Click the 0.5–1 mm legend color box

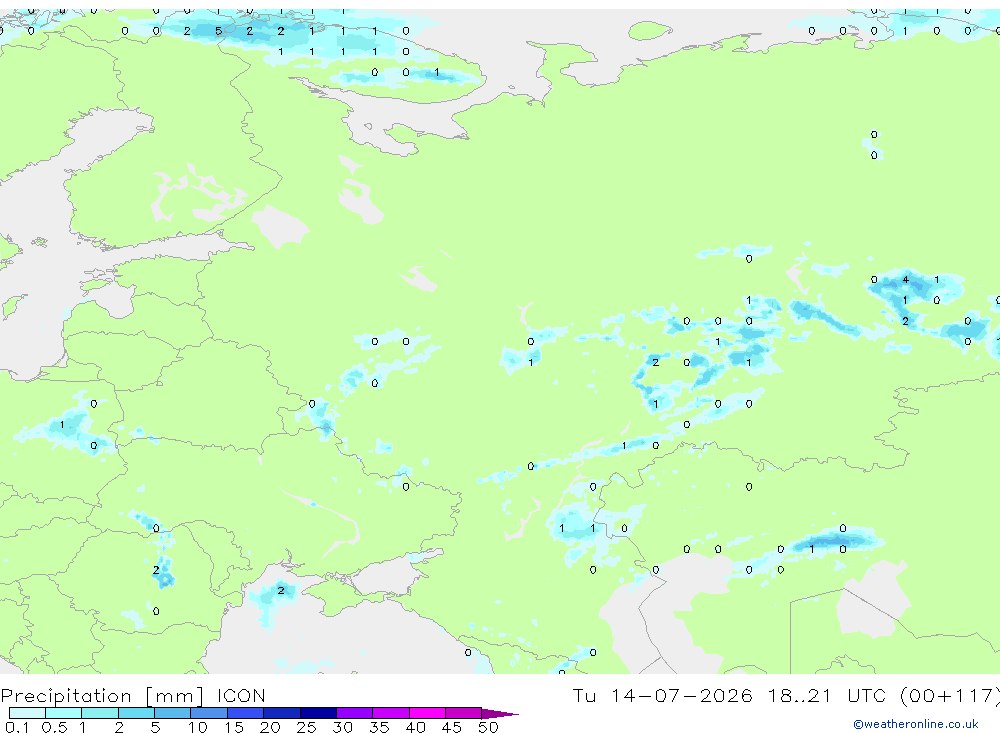tap(64, 713)
